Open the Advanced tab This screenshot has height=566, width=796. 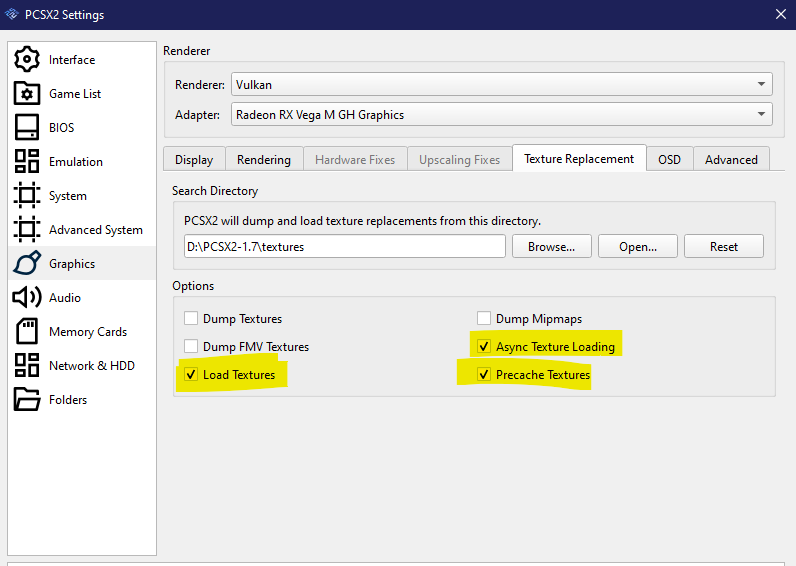731,160
